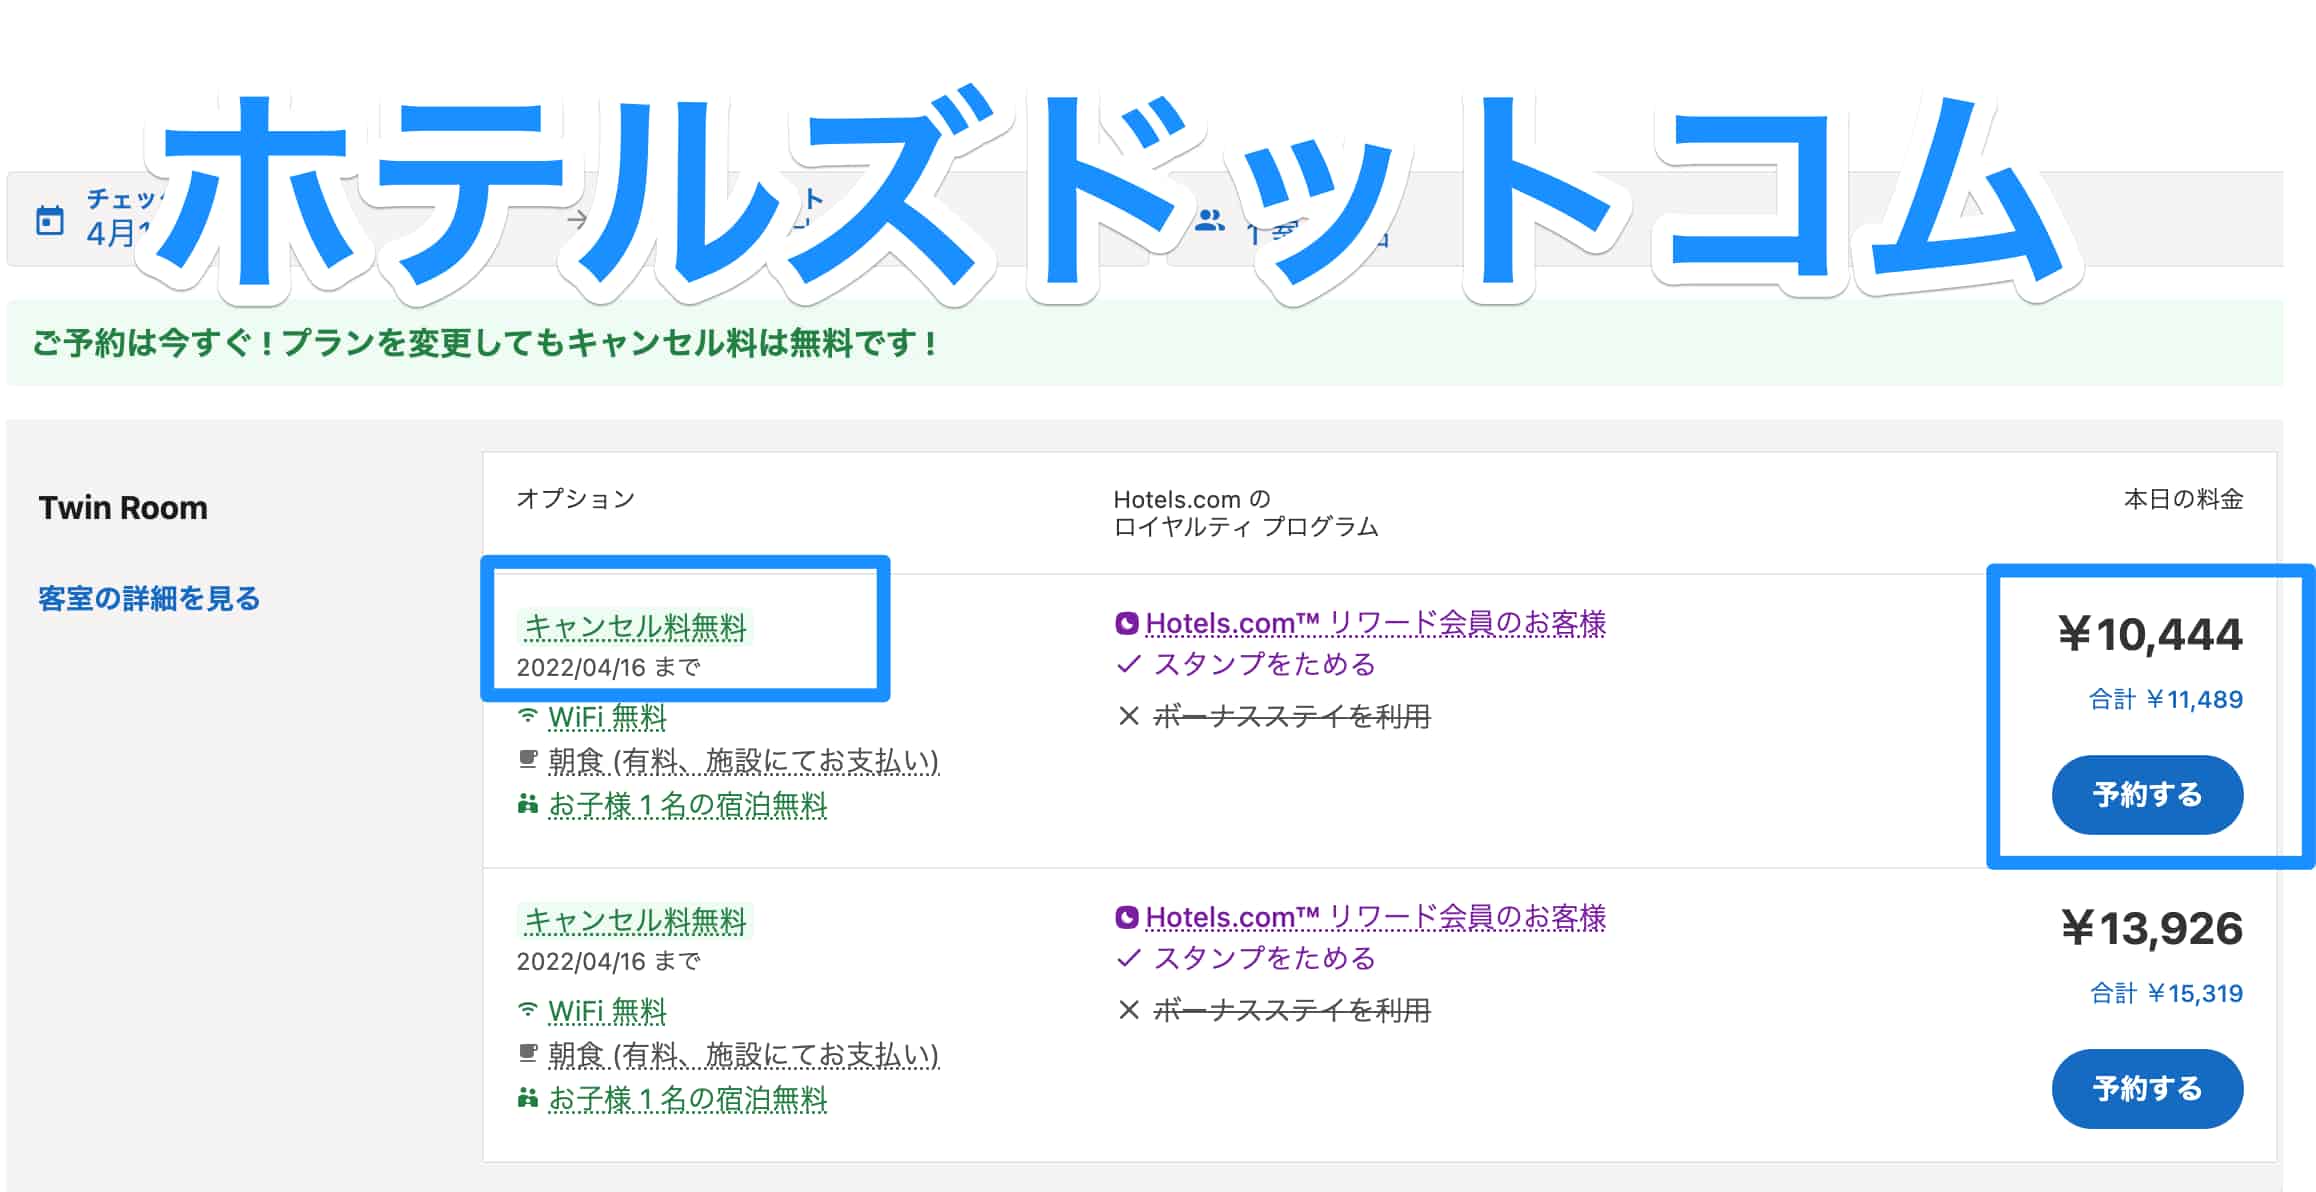Image resolution: width=2316 pixels, height=1192 pixels.
Task: Click child-stay icon in ¥13,926 row
Action: pos(528,1097)
